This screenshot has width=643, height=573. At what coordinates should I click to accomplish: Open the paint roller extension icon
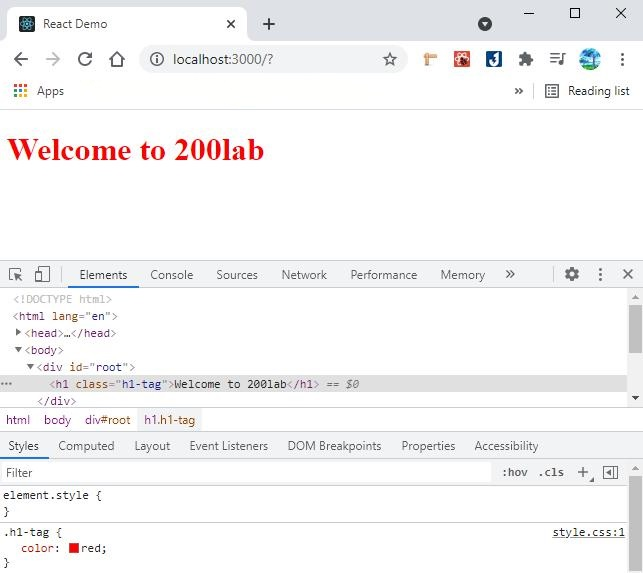tap(430, 59)
